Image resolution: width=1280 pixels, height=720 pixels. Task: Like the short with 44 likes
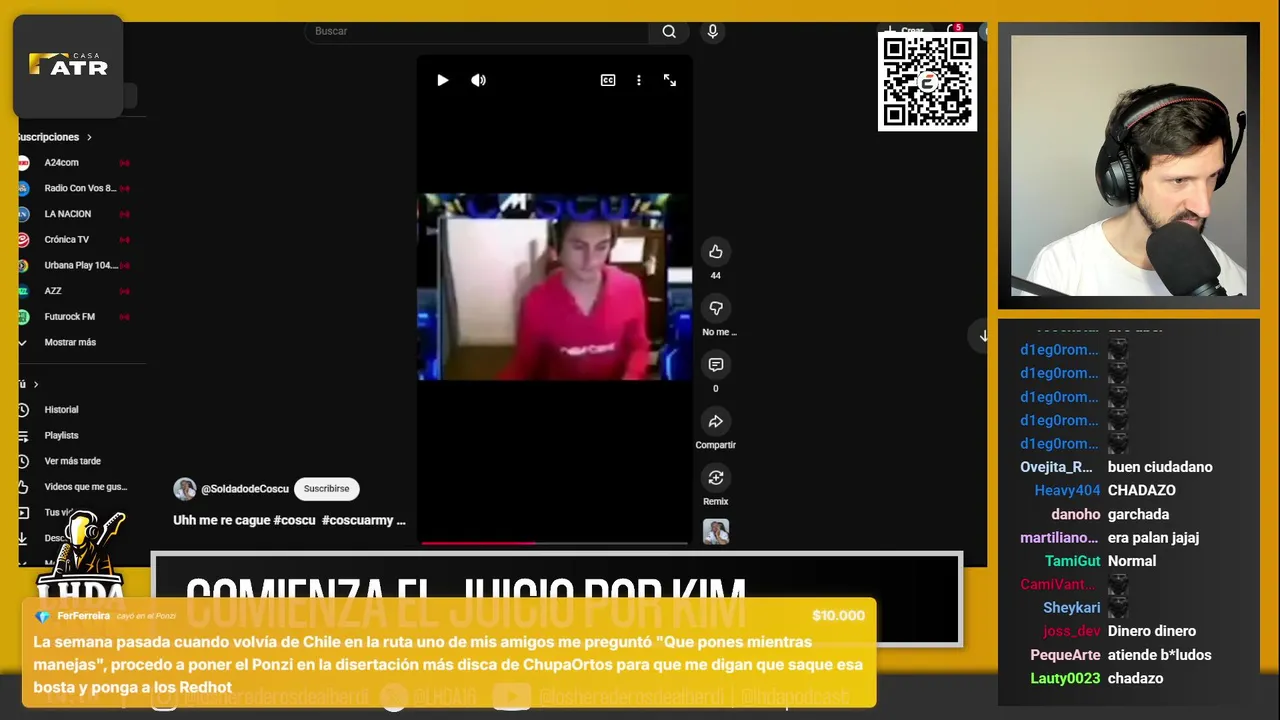(x=715, y=251)
